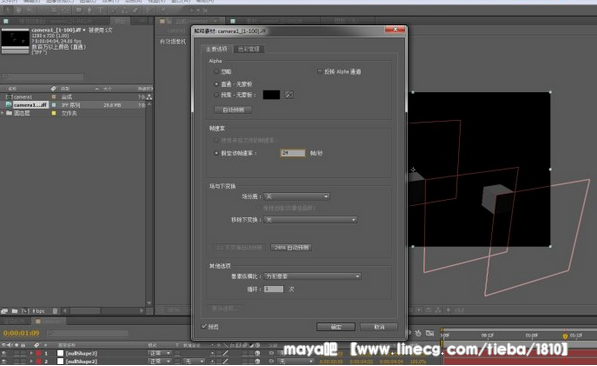Open the Separate Fields dropdown
The height and width of the screenshot is (366, 597).
(297, 197)
